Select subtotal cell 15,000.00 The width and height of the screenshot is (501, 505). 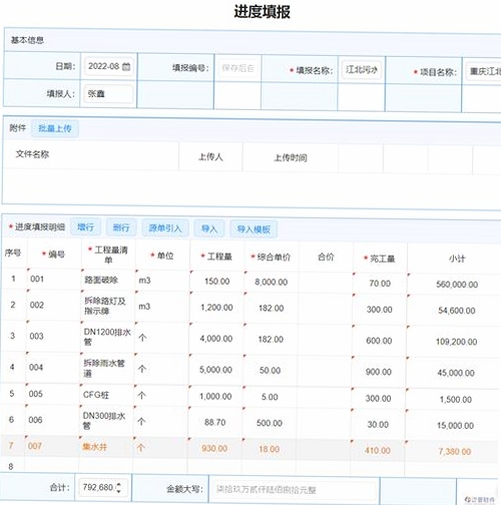[x=455, y=425]
